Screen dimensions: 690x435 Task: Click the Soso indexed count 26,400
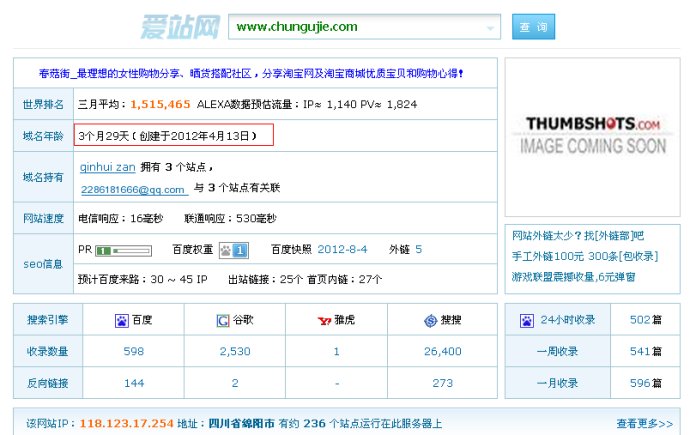click(x=442, y=352)
